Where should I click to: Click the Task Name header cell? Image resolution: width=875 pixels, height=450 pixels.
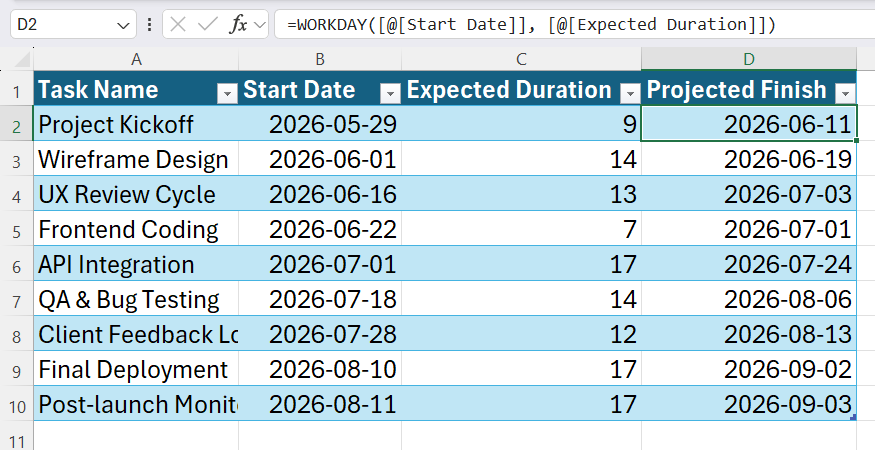(136, 88)
